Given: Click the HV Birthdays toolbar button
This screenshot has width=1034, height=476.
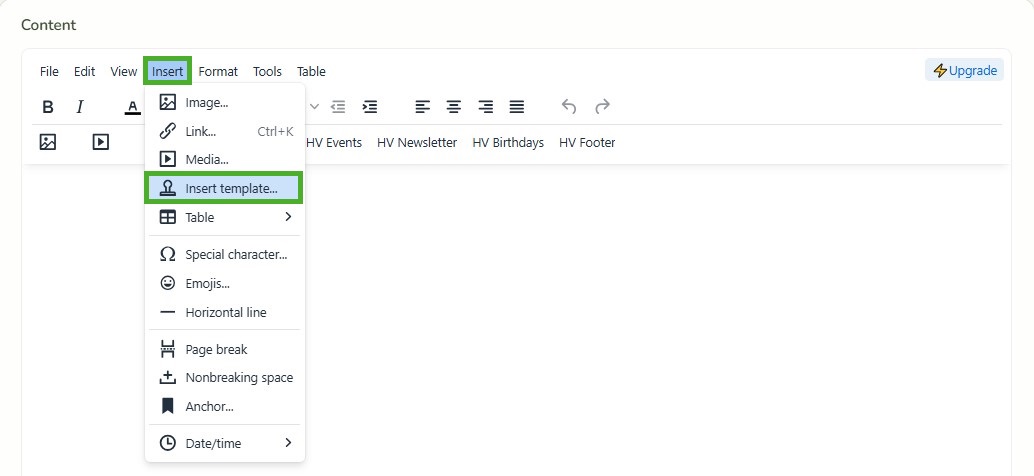Looking at the screenshot, I should pyautogui.click(x=508, y=142).
